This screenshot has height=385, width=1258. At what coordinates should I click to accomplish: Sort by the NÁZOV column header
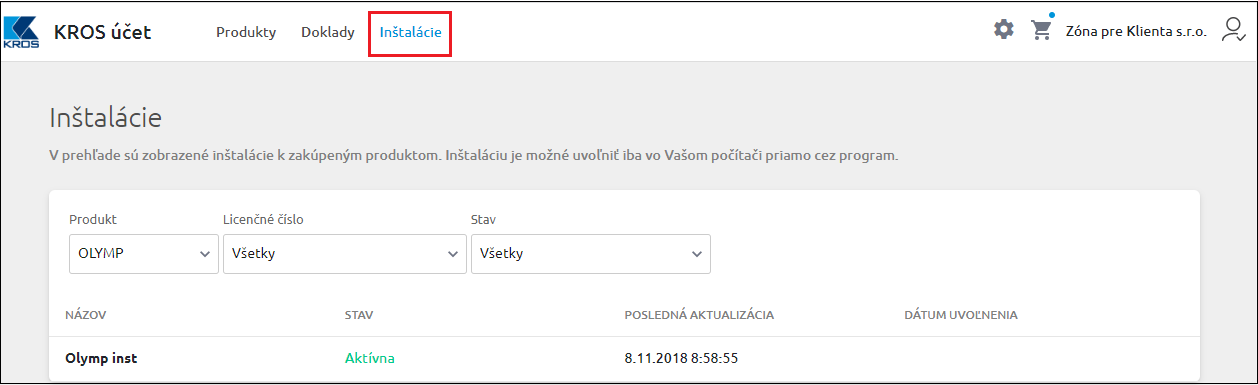86,315
